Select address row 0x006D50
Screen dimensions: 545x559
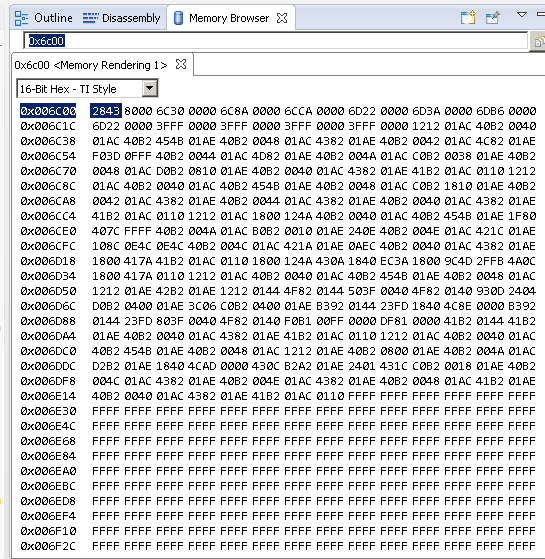click(48, 291)
